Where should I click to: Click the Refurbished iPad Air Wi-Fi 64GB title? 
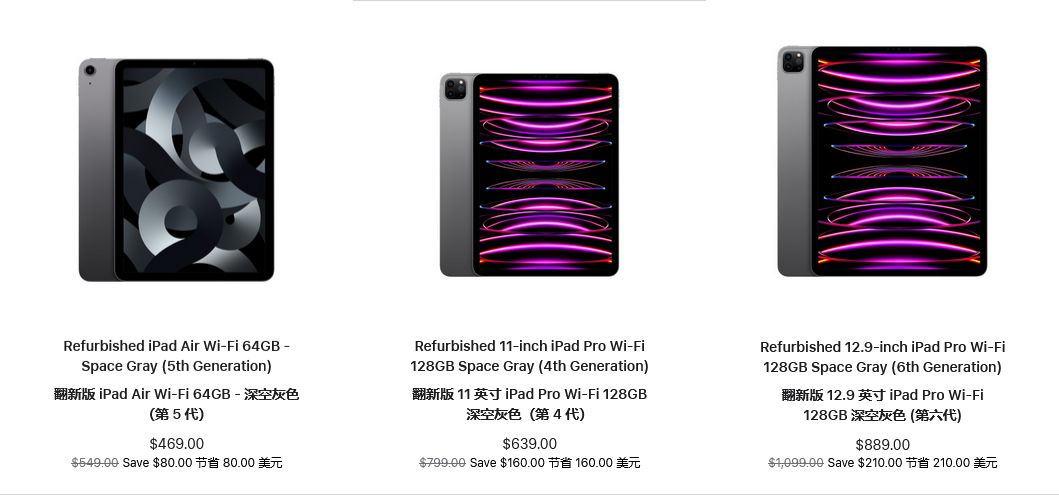[176, 356]
